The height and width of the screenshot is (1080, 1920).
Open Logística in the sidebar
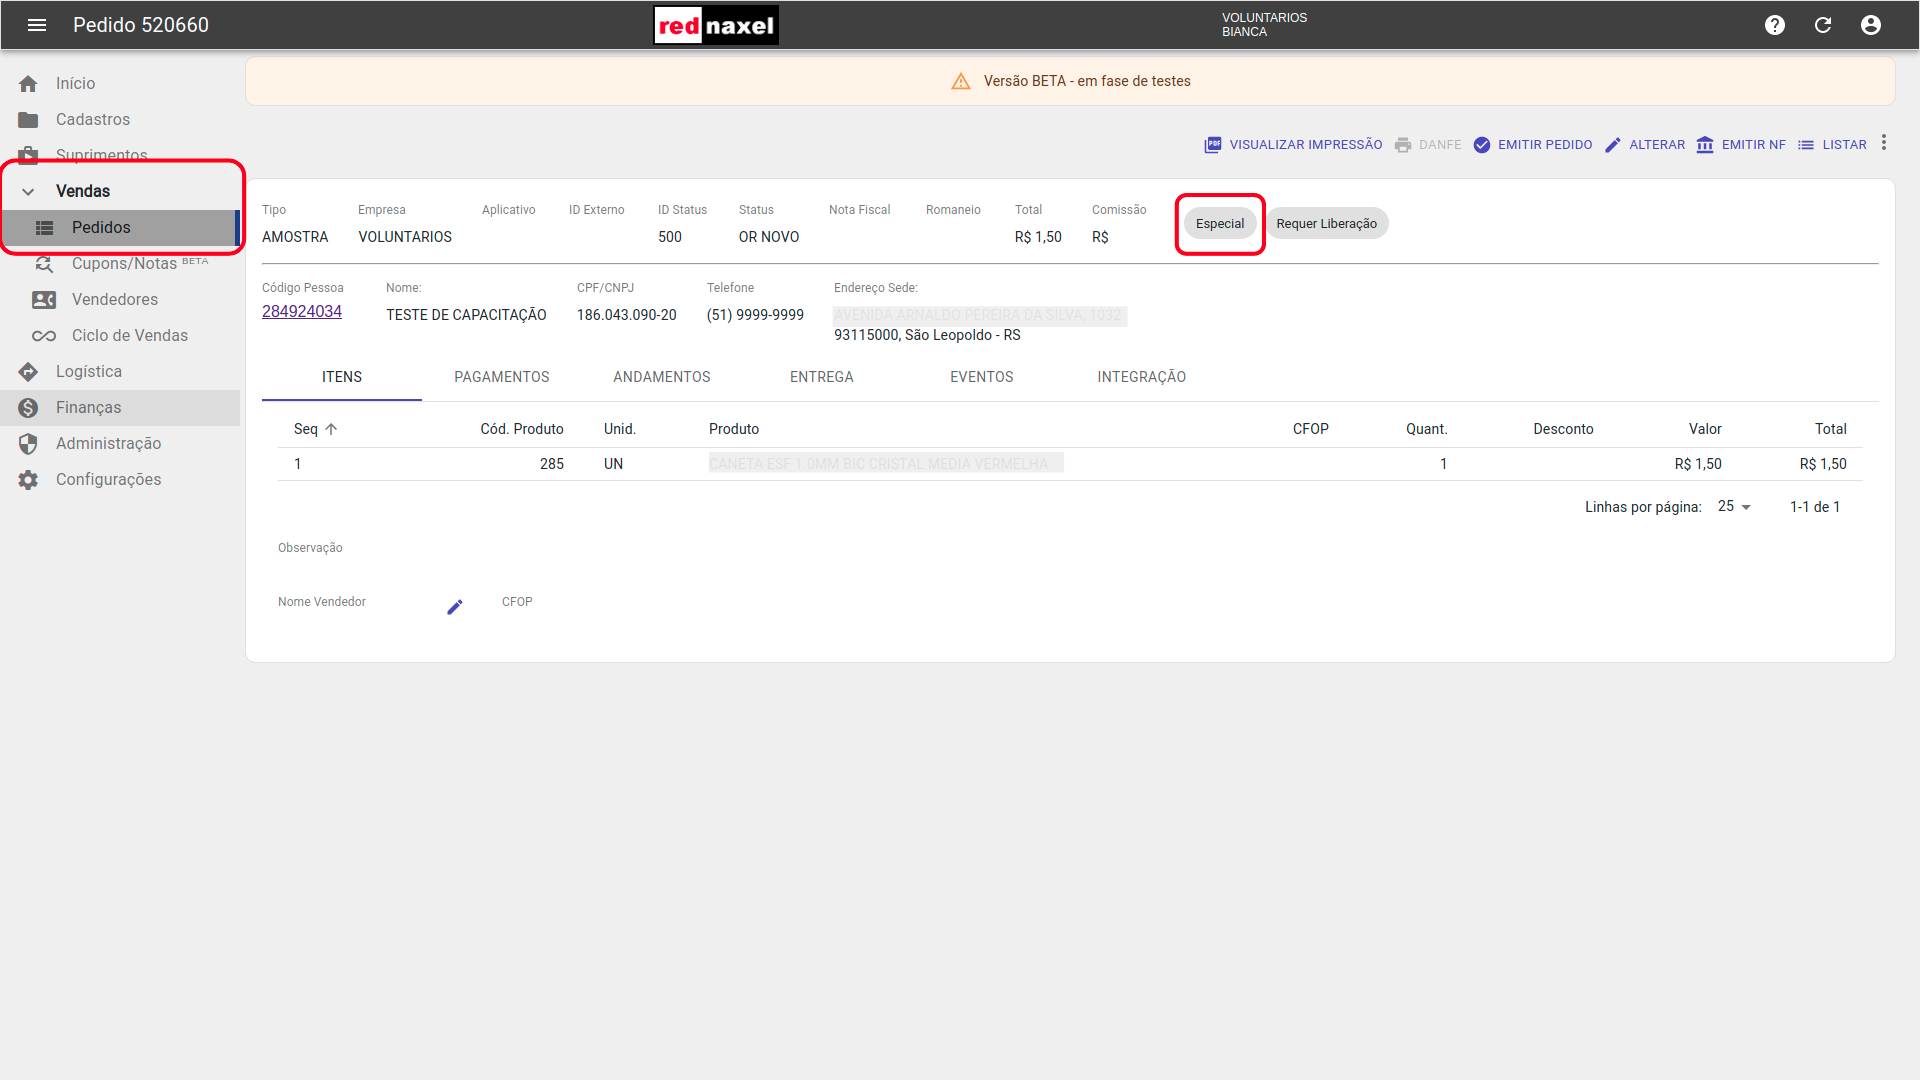click(x=89, y=371)
